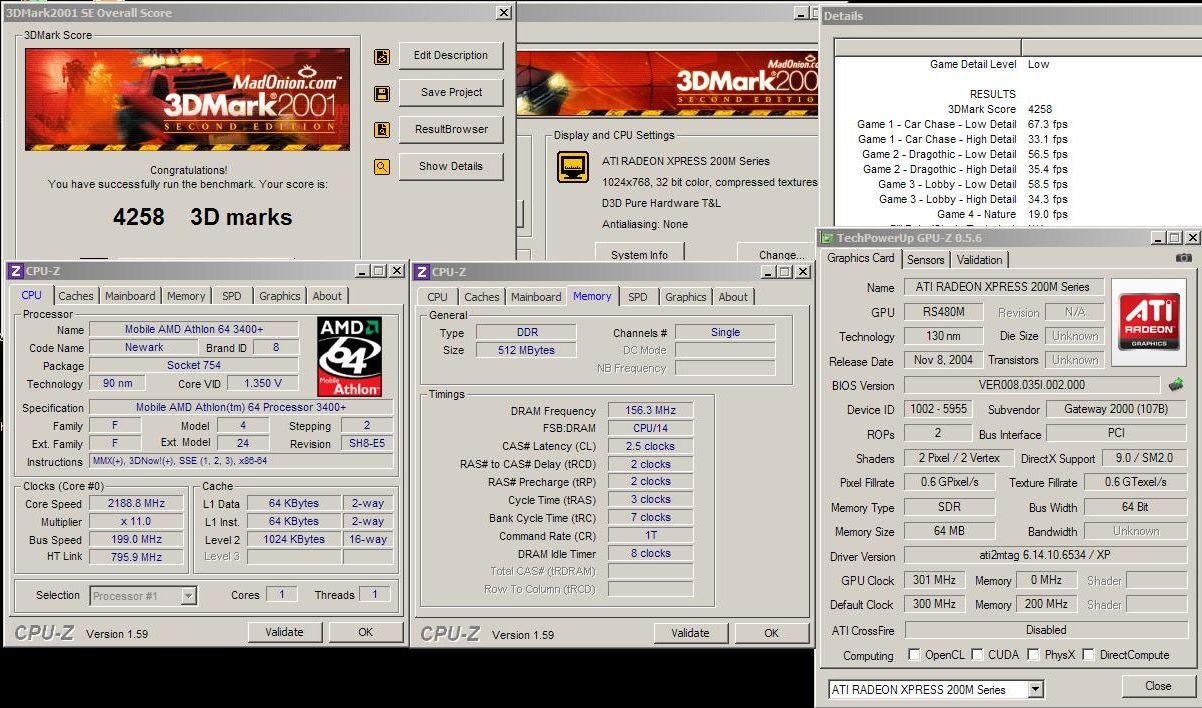Switch to the Graphics tab in left CPU-Z window
This screenshot has width=1202, height=708.
pos(279,296)
